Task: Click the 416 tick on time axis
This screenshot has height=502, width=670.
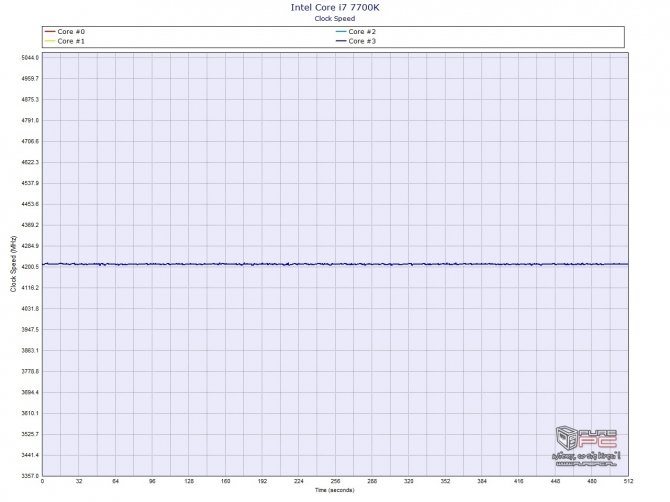Action: (x=519, y=481)
